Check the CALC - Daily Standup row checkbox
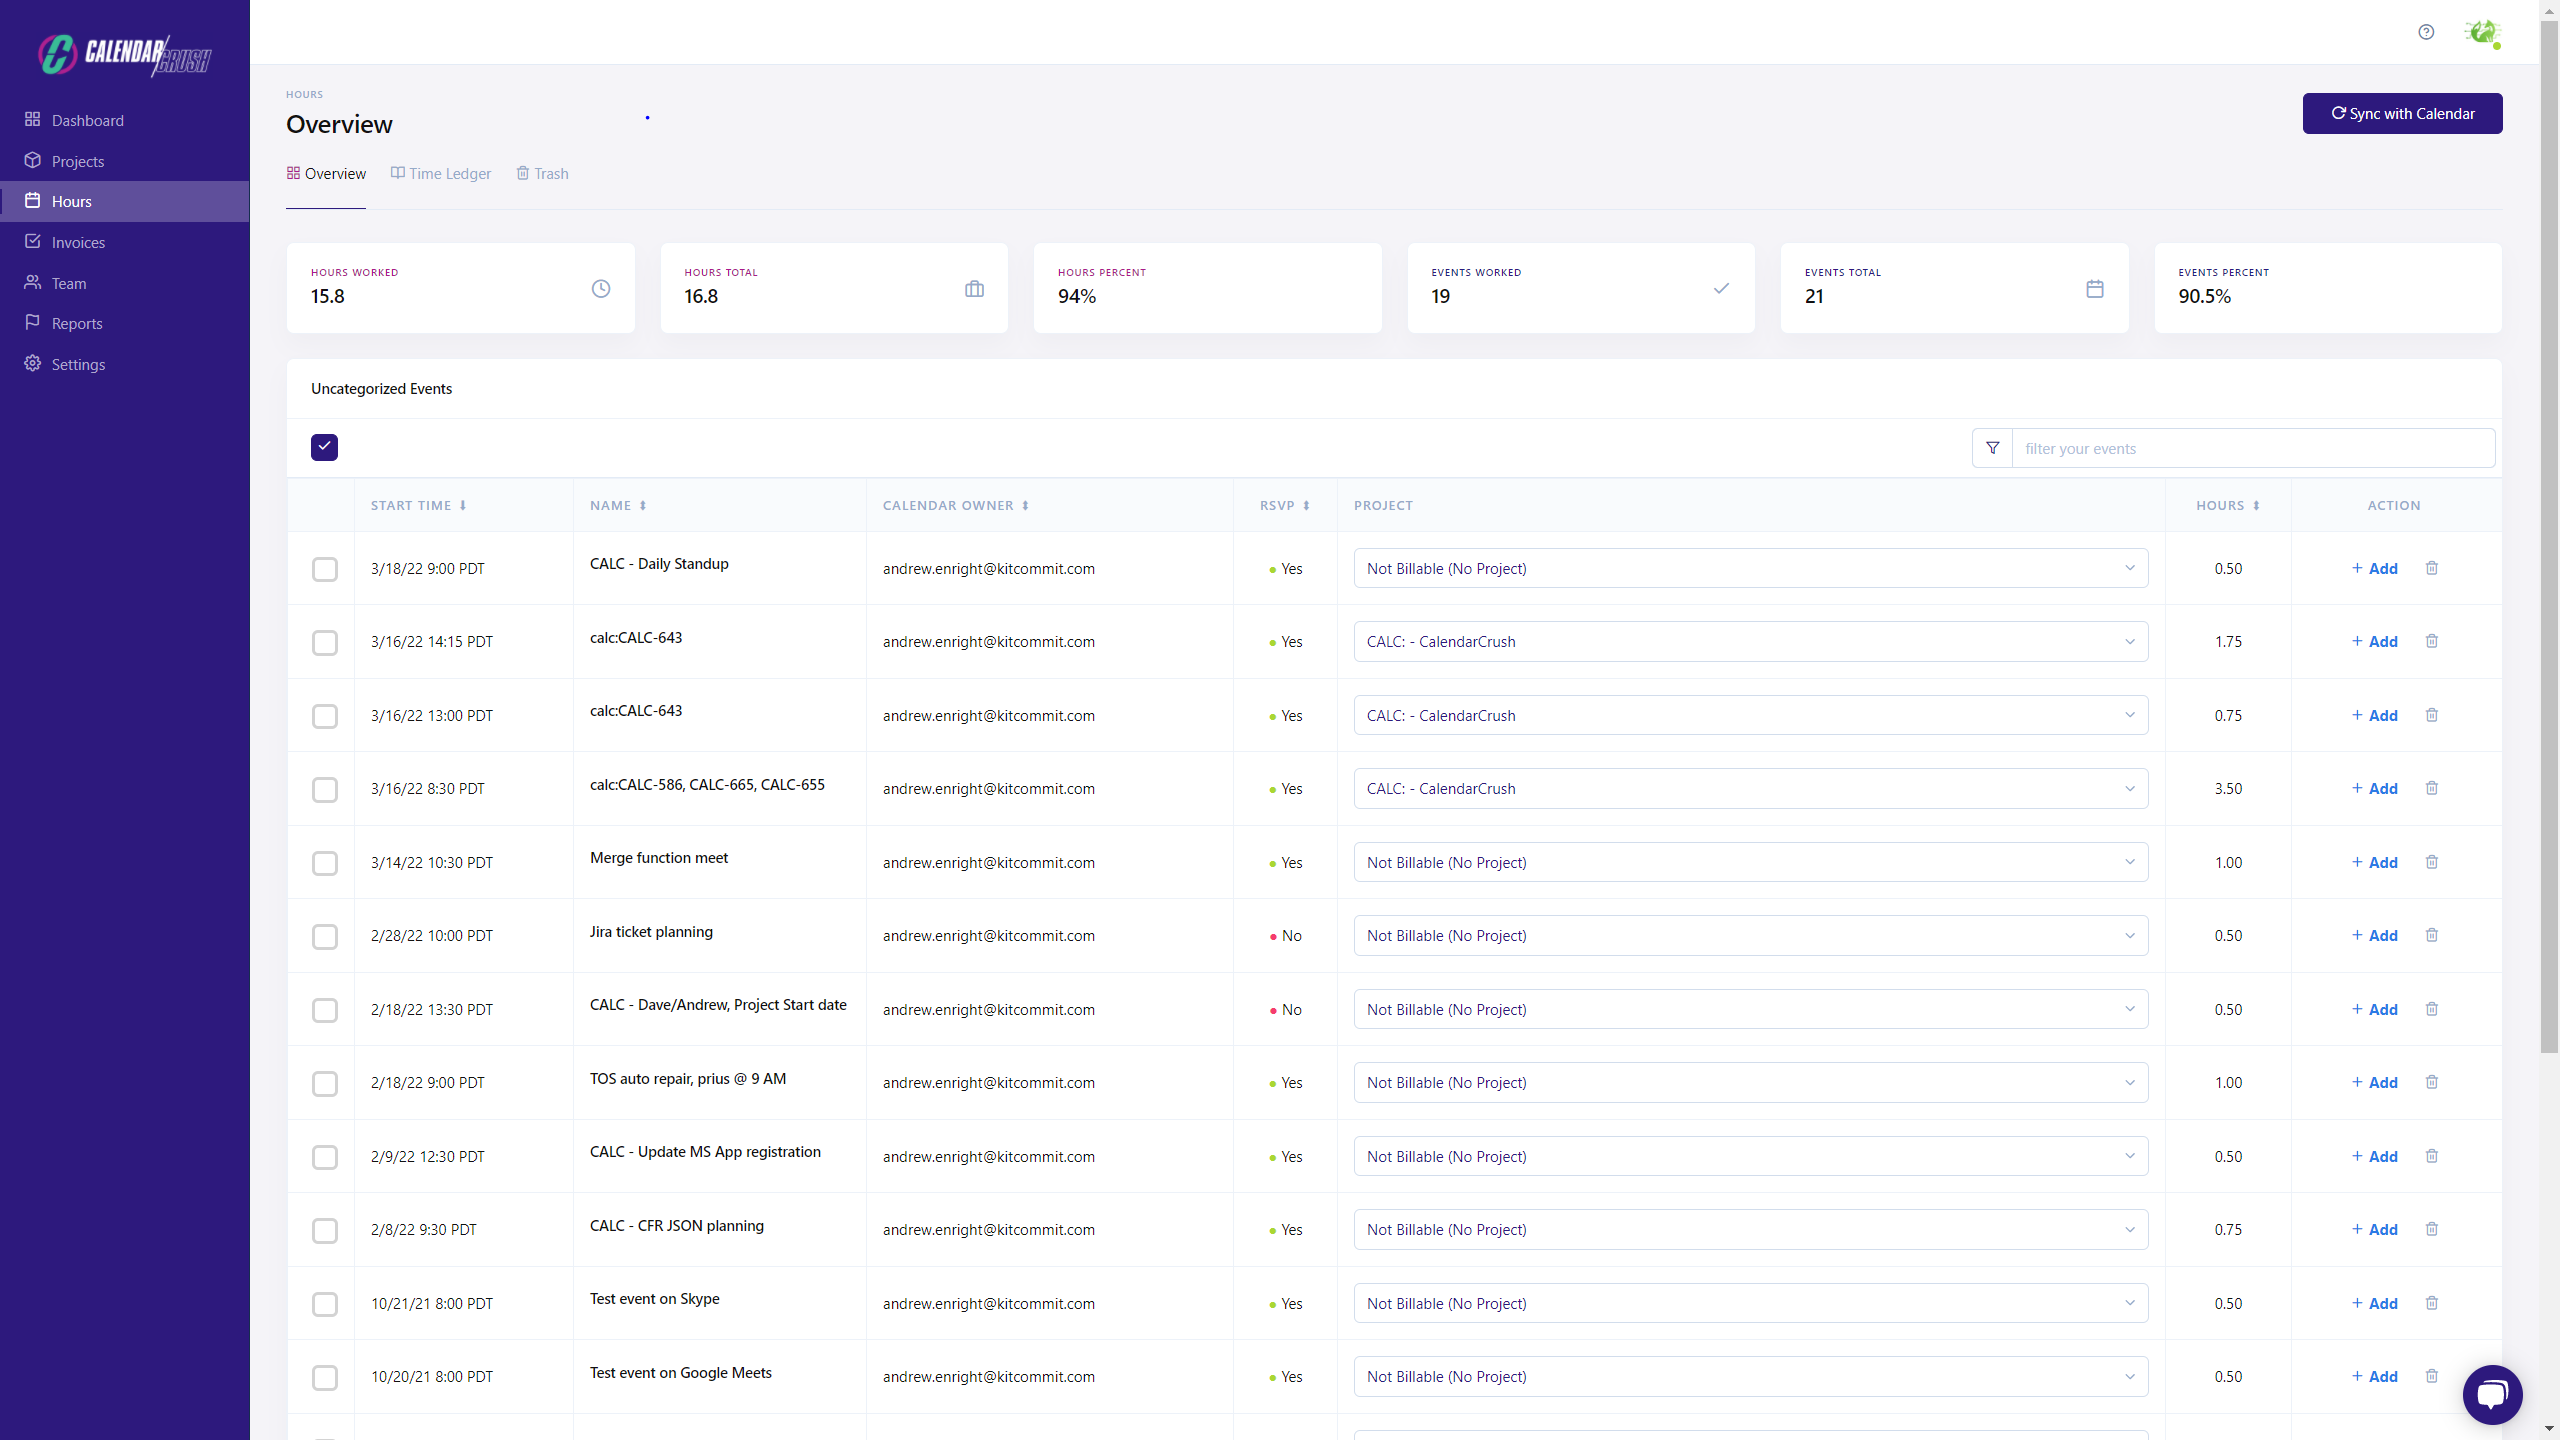This screenshot has width=2560, height=1440. (x=324, y=569)
